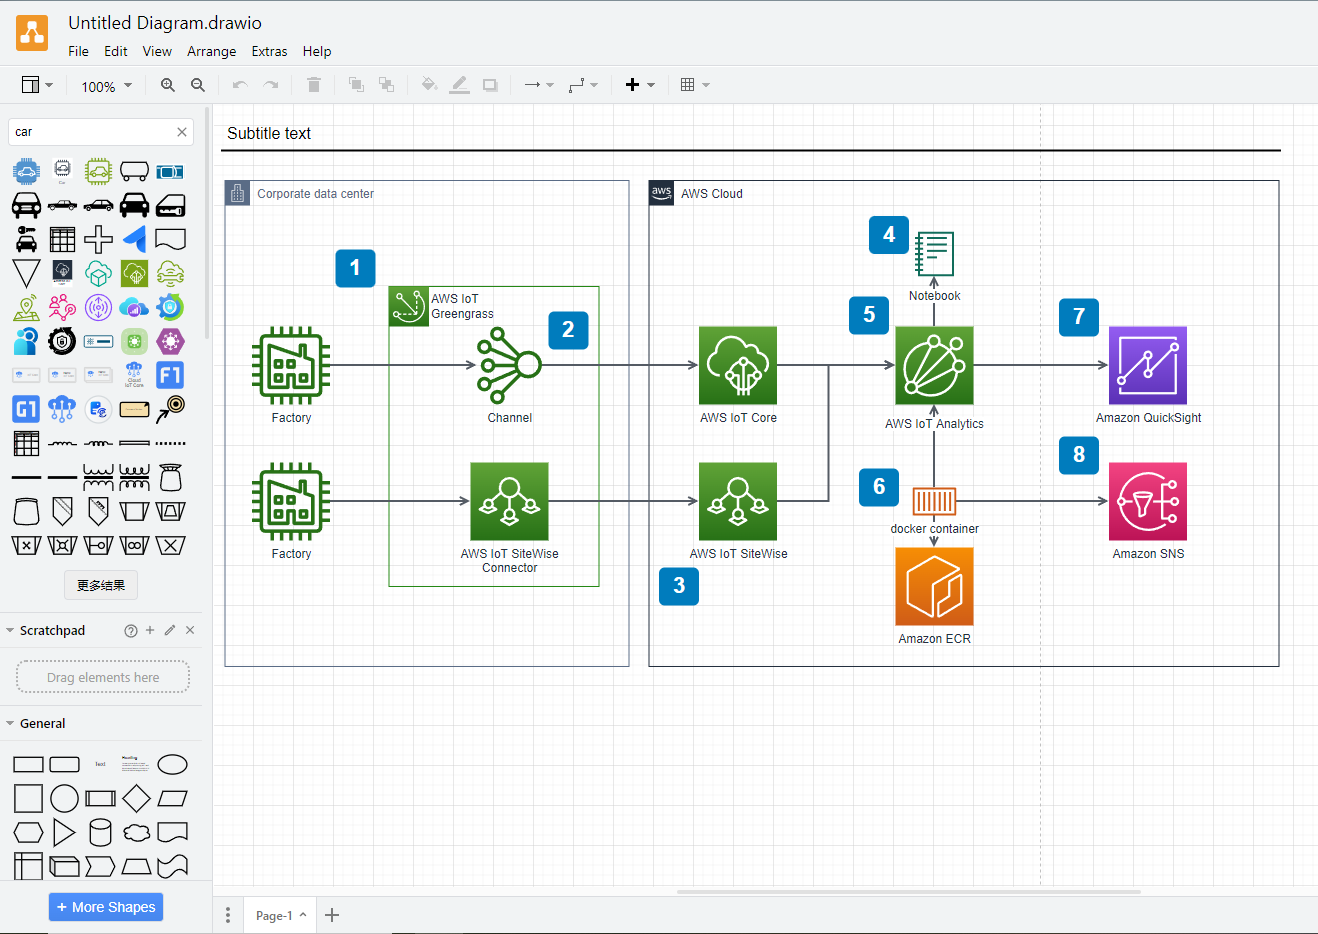Open the Extras menu
This screenshot has height=934, width=1318.
pos(269,51)
